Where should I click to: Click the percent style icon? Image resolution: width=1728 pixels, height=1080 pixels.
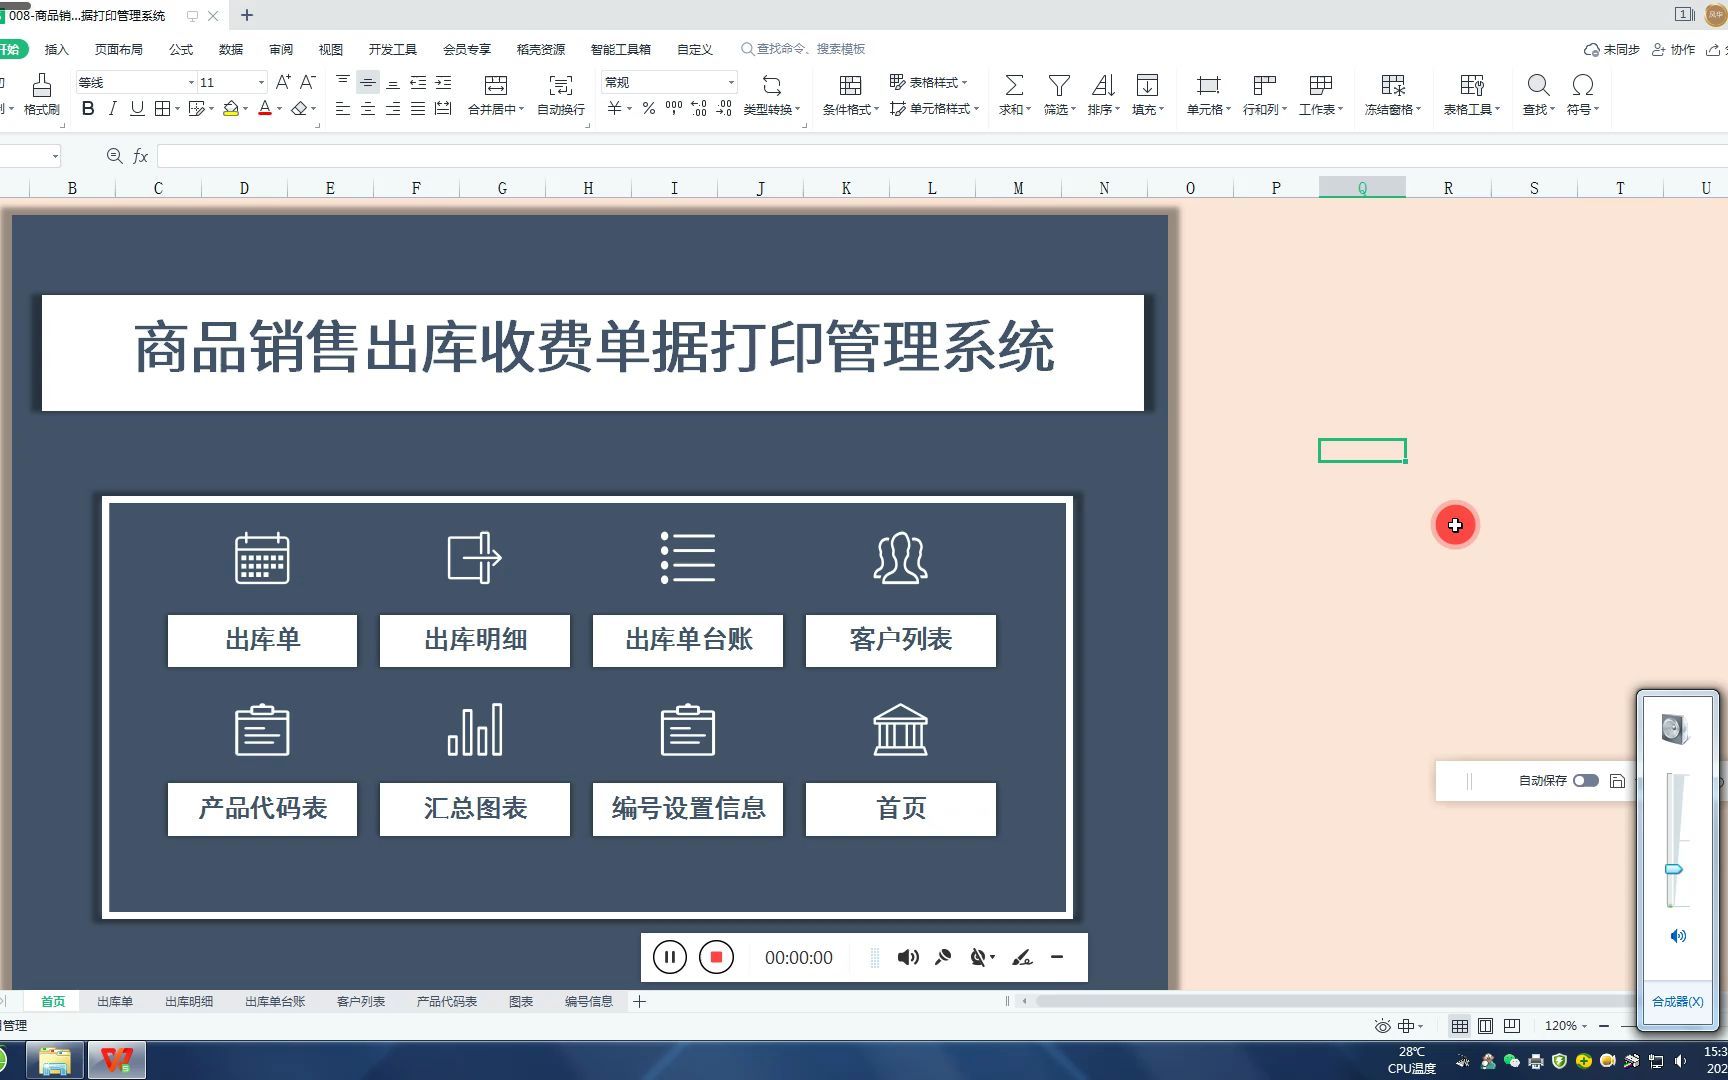[649, 108]
